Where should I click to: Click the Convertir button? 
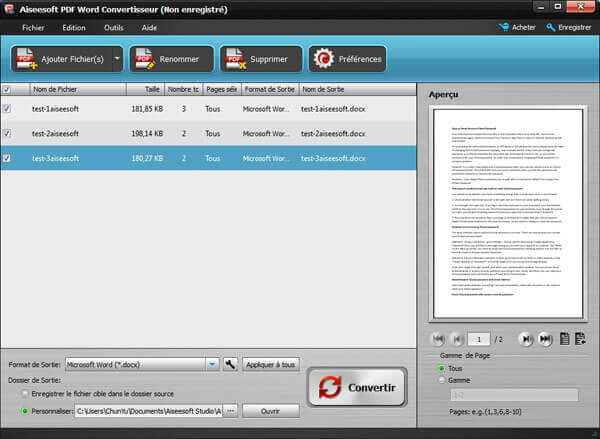pos(357,387)
